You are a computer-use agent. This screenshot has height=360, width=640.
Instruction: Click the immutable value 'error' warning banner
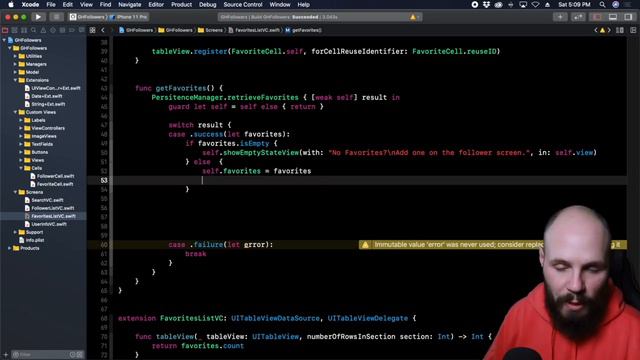coord(493,245)
